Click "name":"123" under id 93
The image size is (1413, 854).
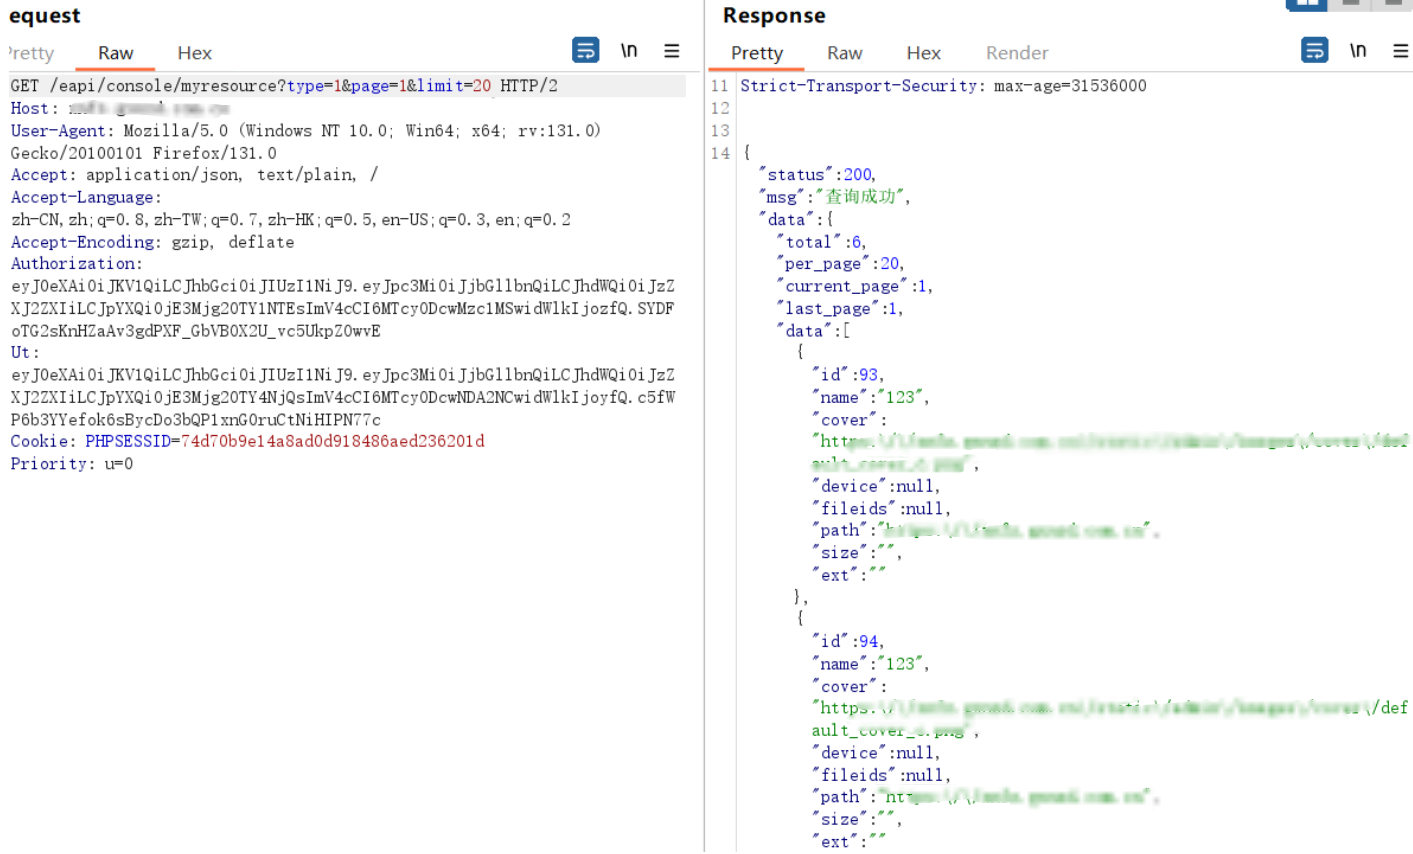(x=870, y=397)
